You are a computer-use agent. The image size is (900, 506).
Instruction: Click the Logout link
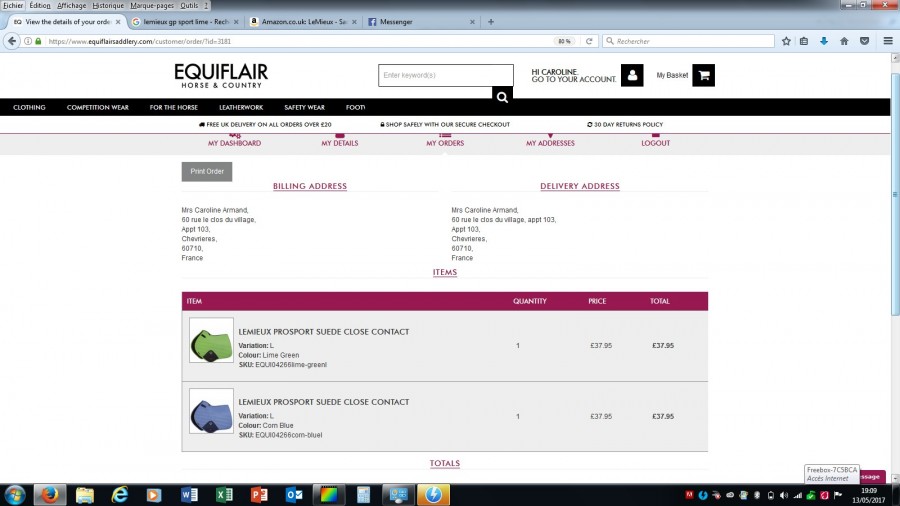coord(655,143)
